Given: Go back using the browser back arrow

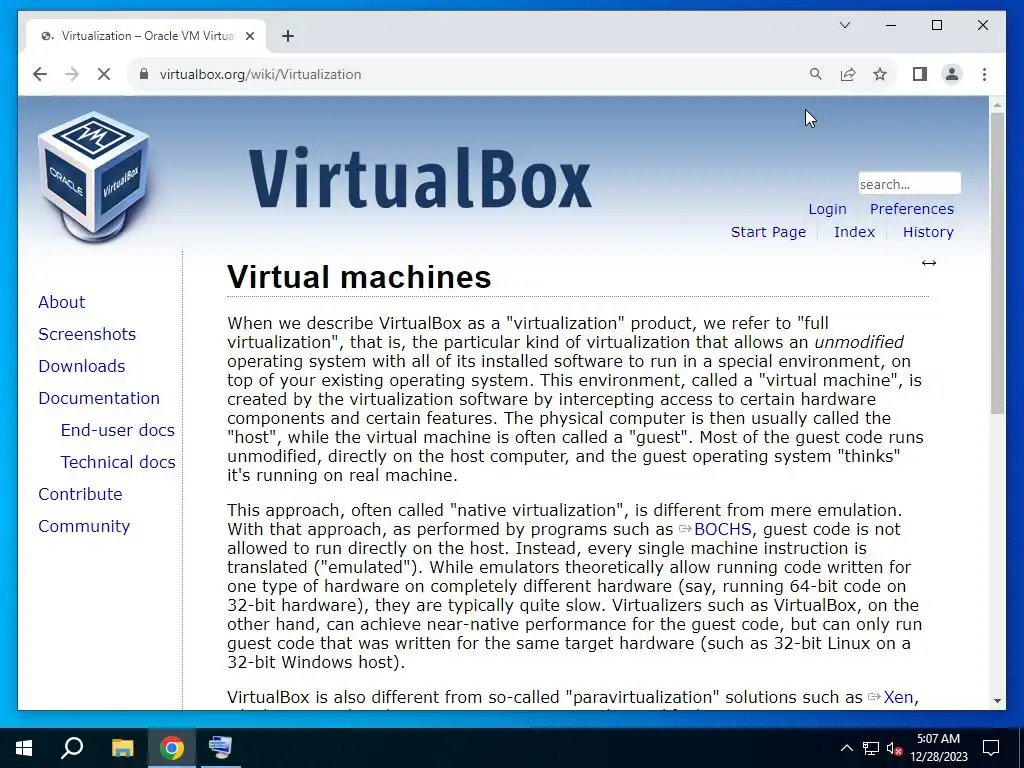Looking at the screenshot, I should click(x=40, y=74).
